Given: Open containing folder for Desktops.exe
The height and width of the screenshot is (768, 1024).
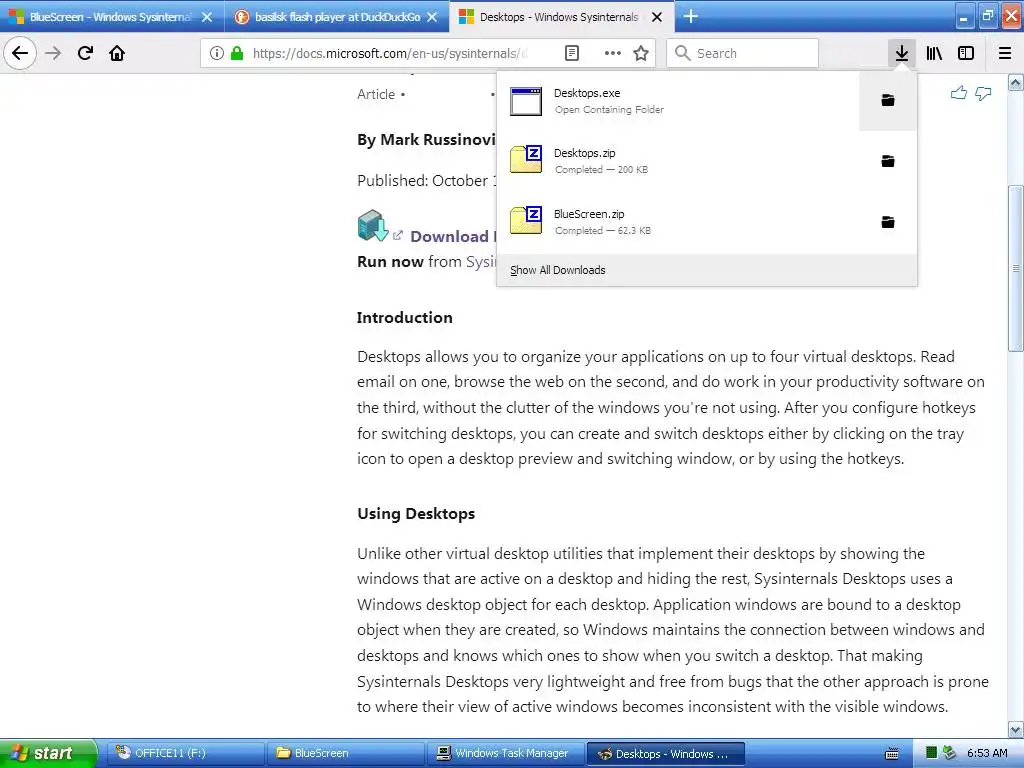Looking at the screenshot, I should (x=888, y=101).
